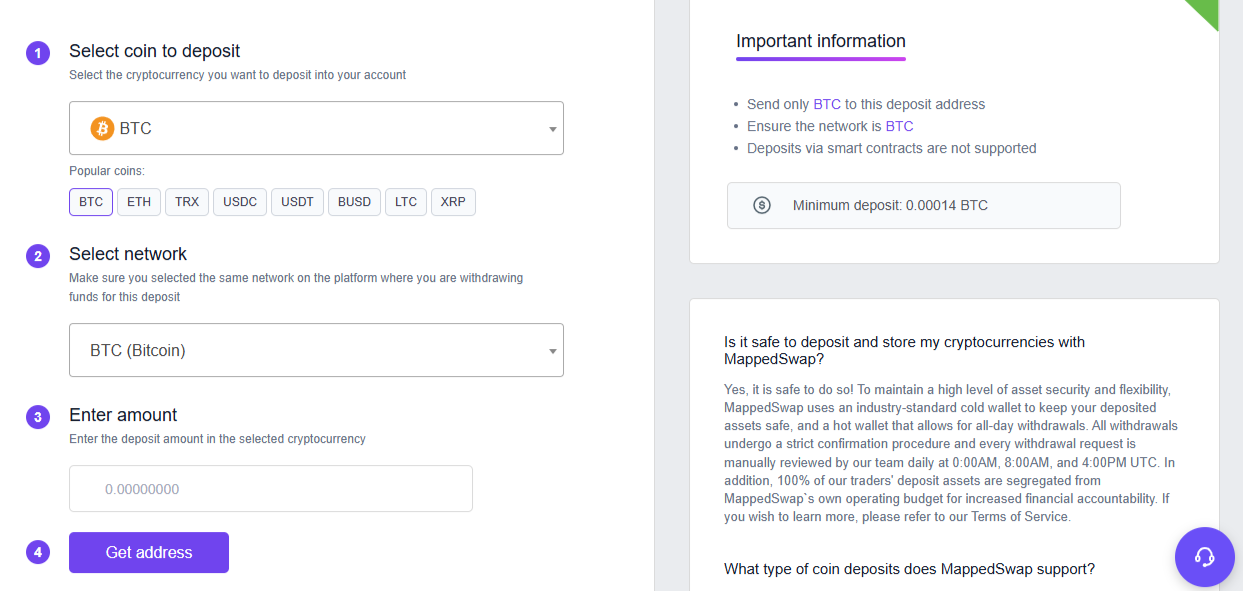Choose the XRP popular coin chip
Image resolution: width=1243 pixels, height=591 pixels.
pyautogui.click(x=453, y=202)
